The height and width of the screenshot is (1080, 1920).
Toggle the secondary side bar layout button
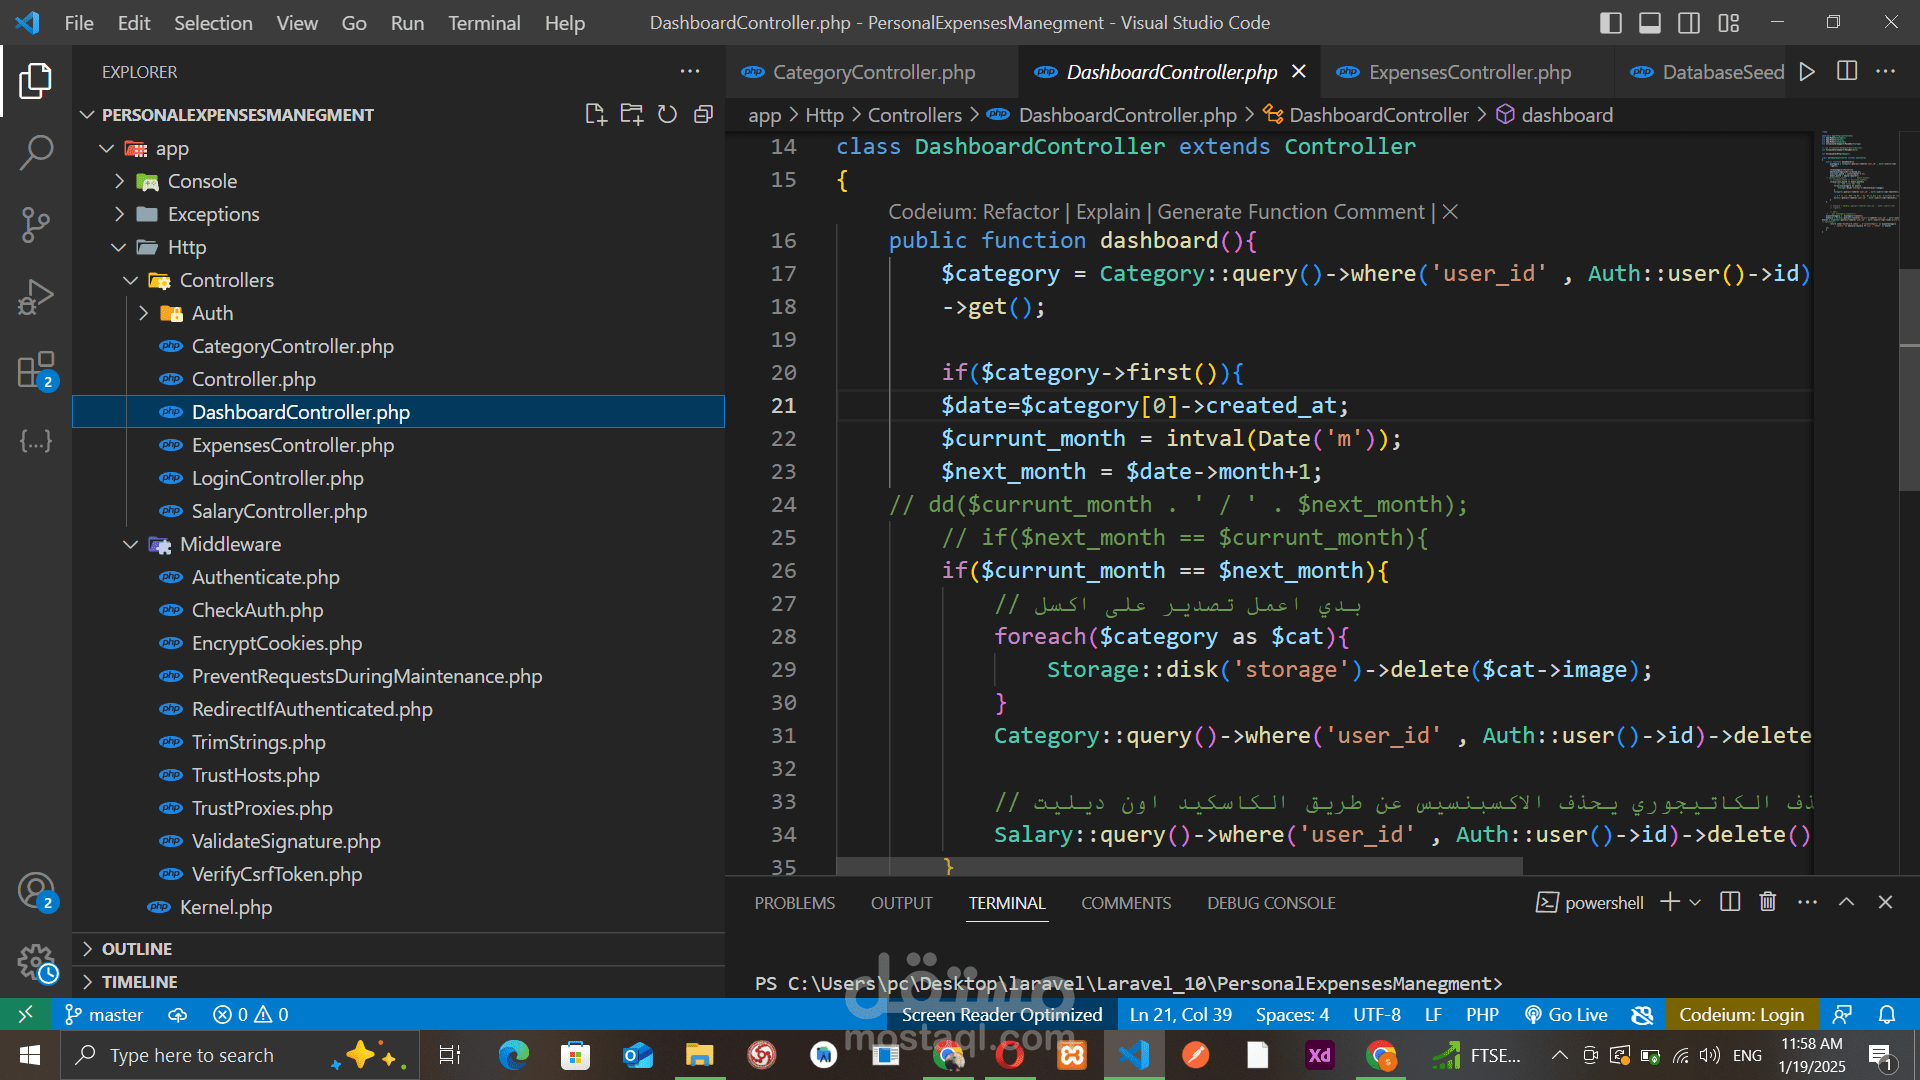(1689, 22)
